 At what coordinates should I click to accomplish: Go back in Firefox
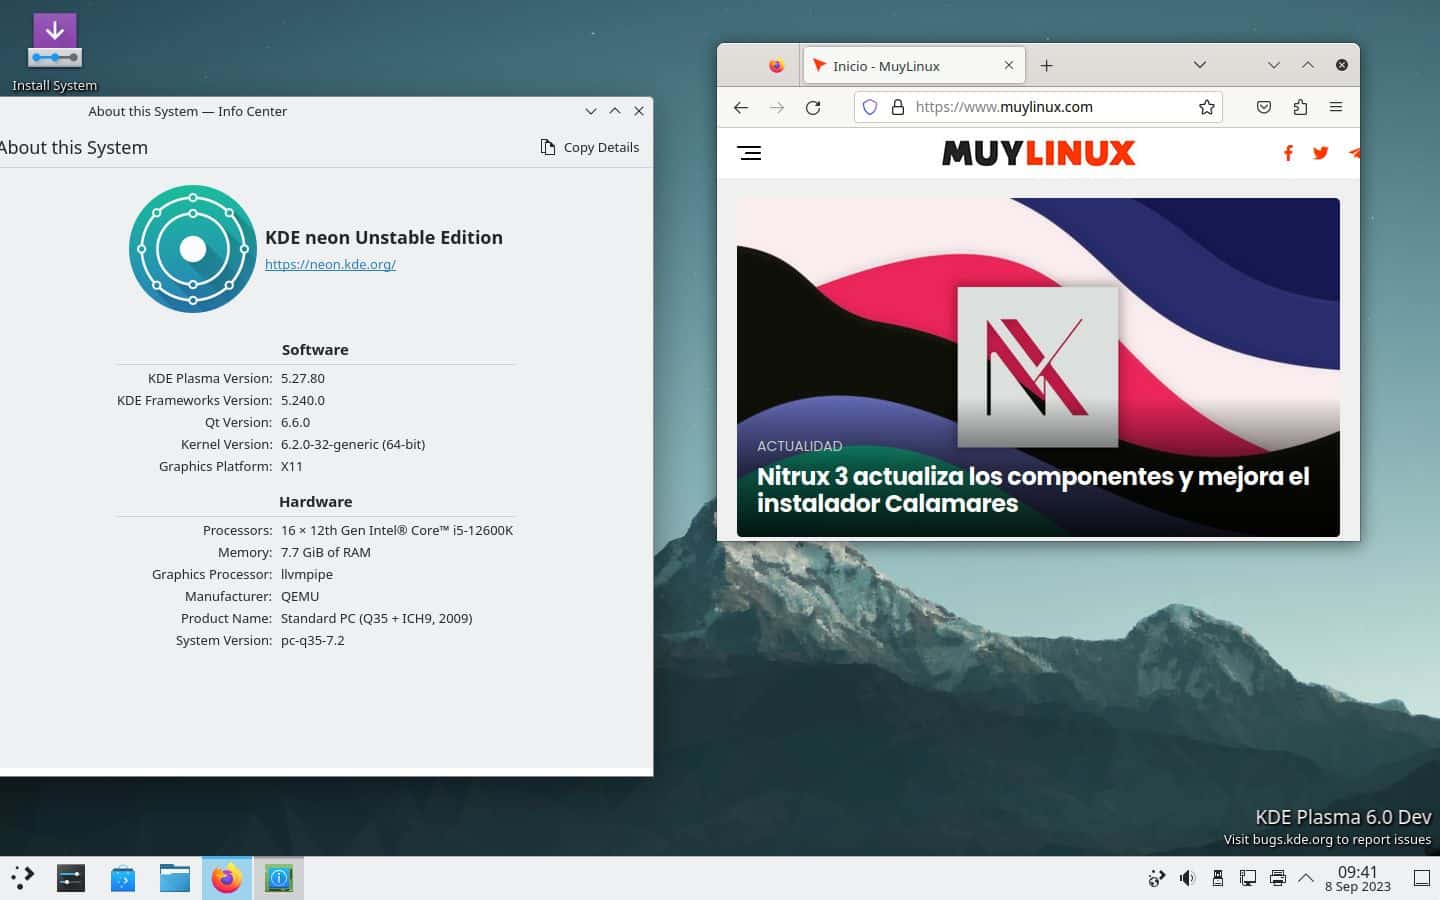pyautogui.click(x=741, y=107)
